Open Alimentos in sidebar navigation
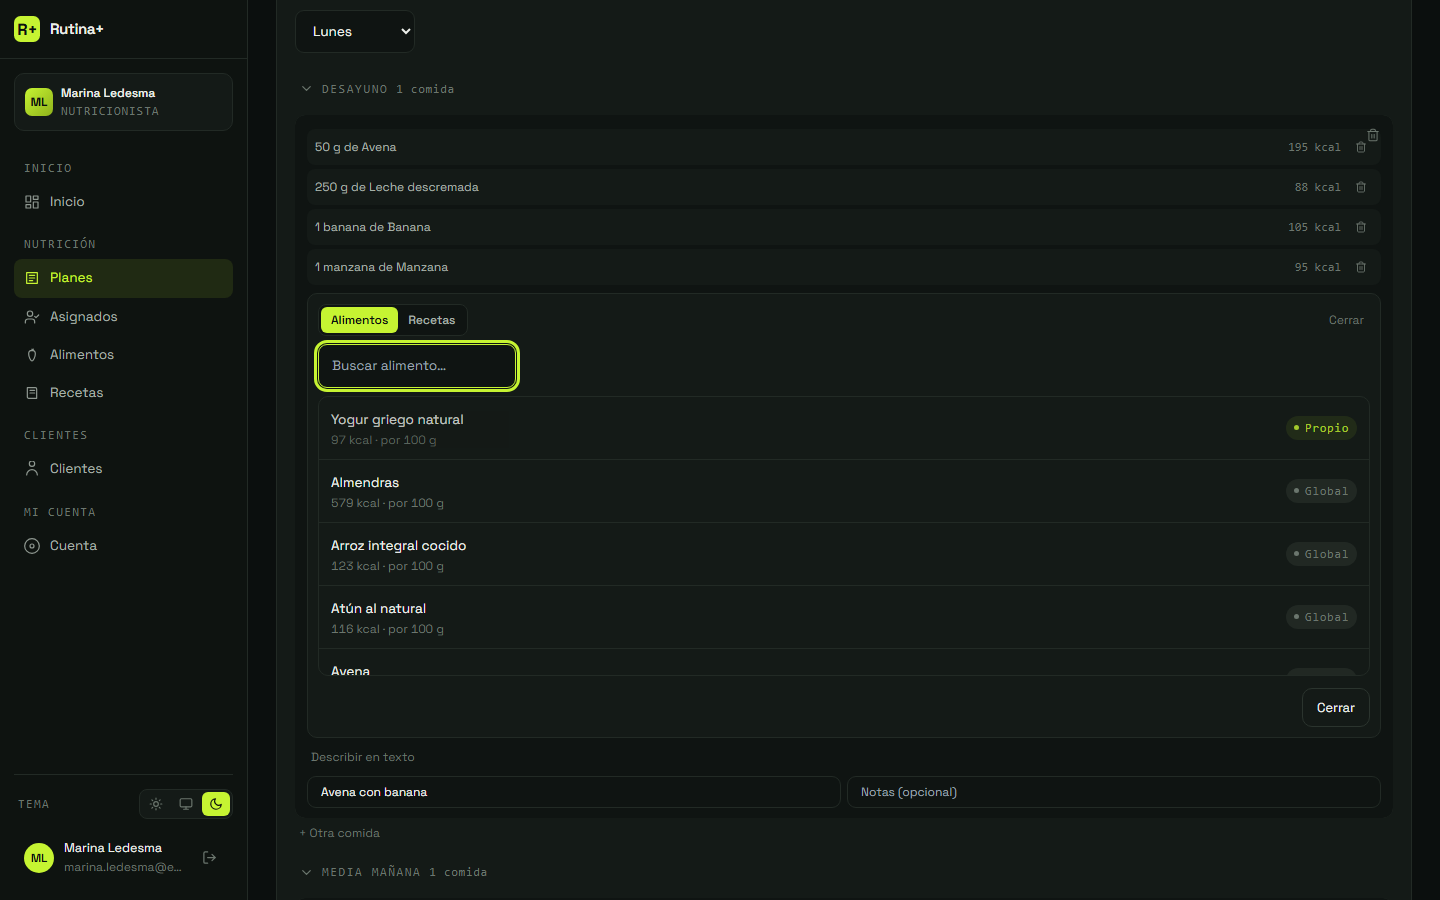The image size is (1440, 900). pos(123,355)
